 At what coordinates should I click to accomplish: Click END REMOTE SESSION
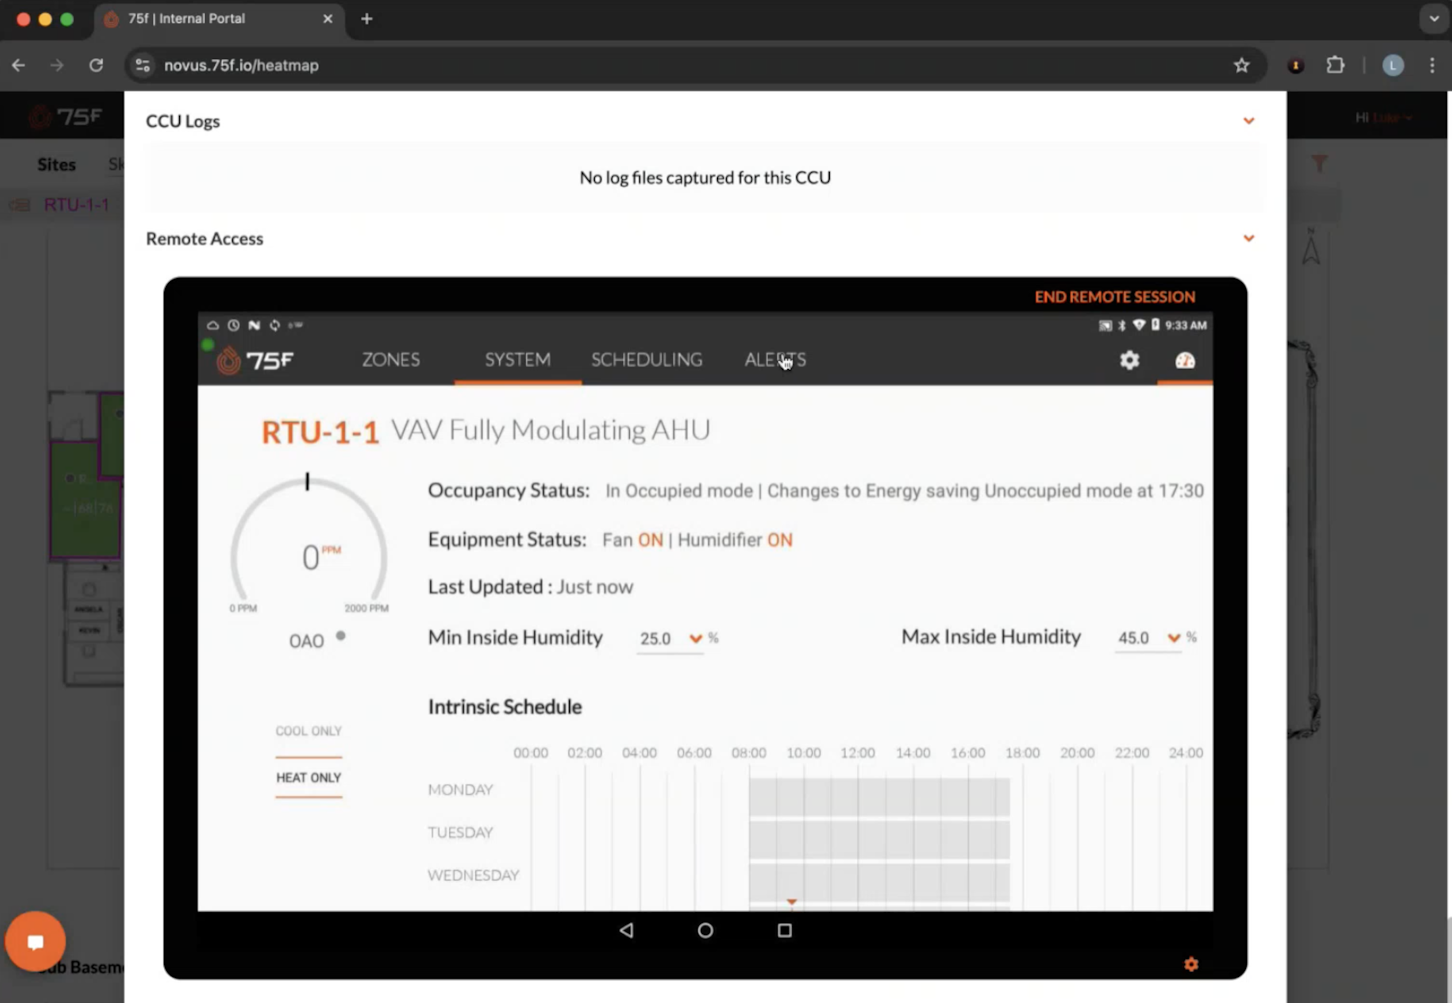(1115, 297)
